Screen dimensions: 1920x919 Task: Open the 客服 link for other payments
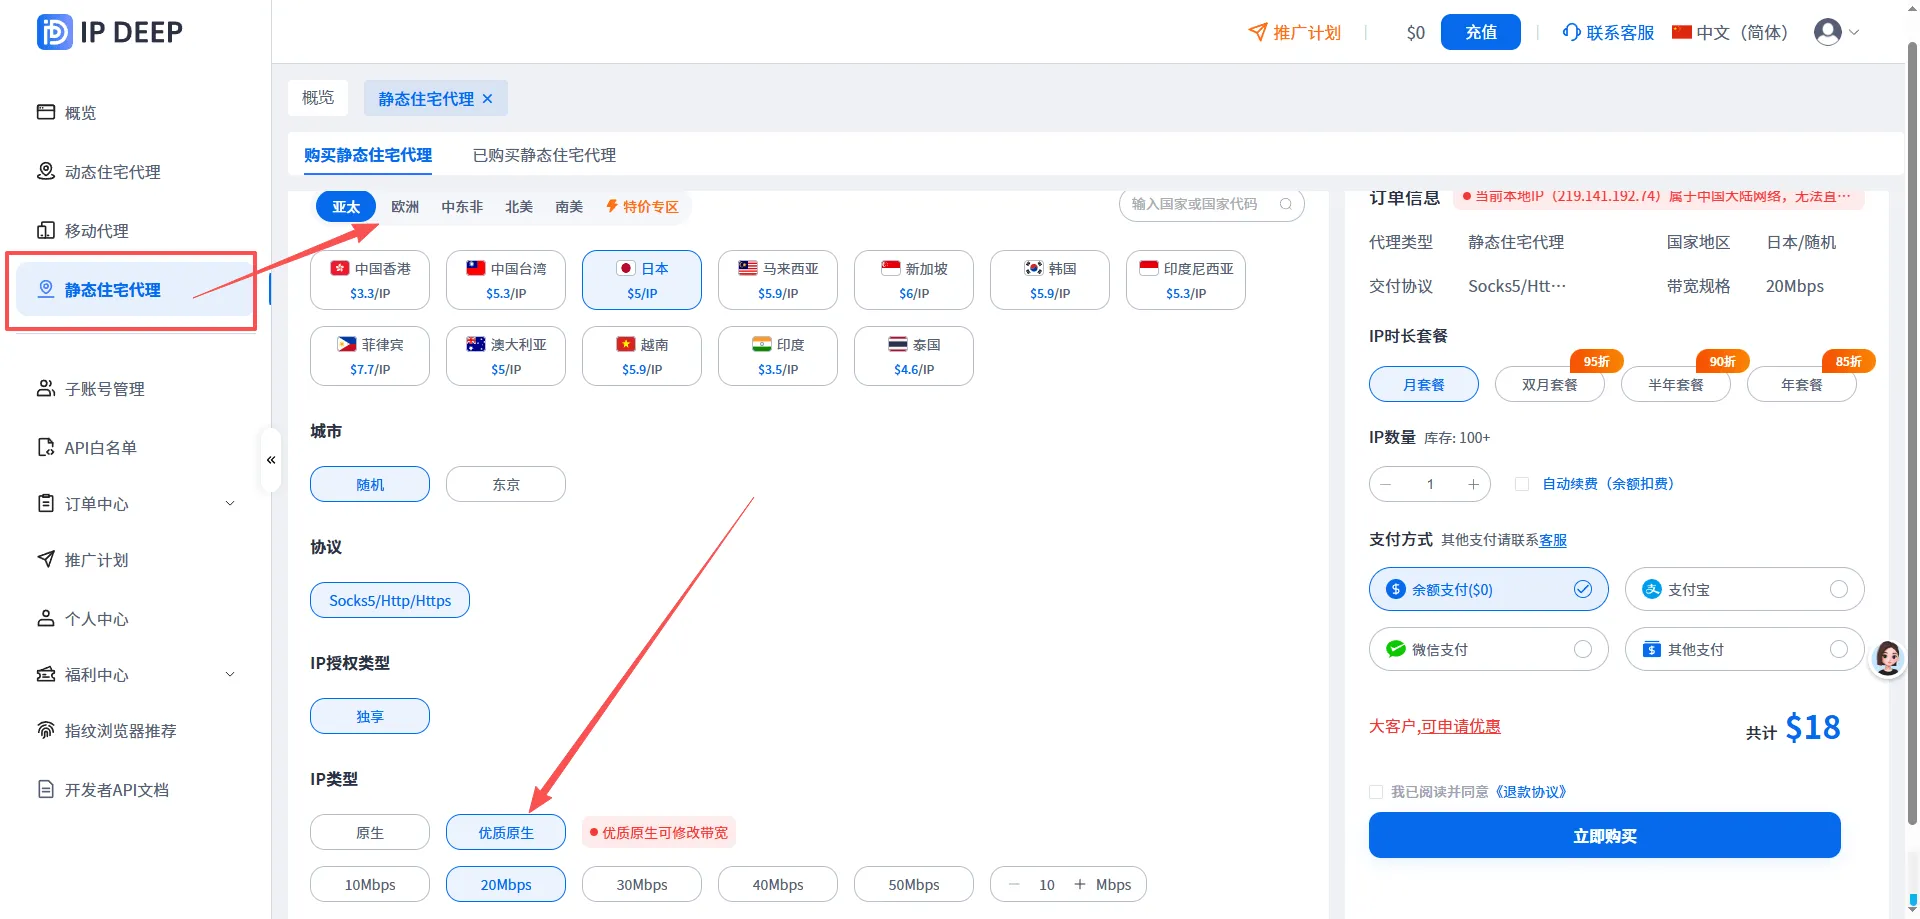1553,540
